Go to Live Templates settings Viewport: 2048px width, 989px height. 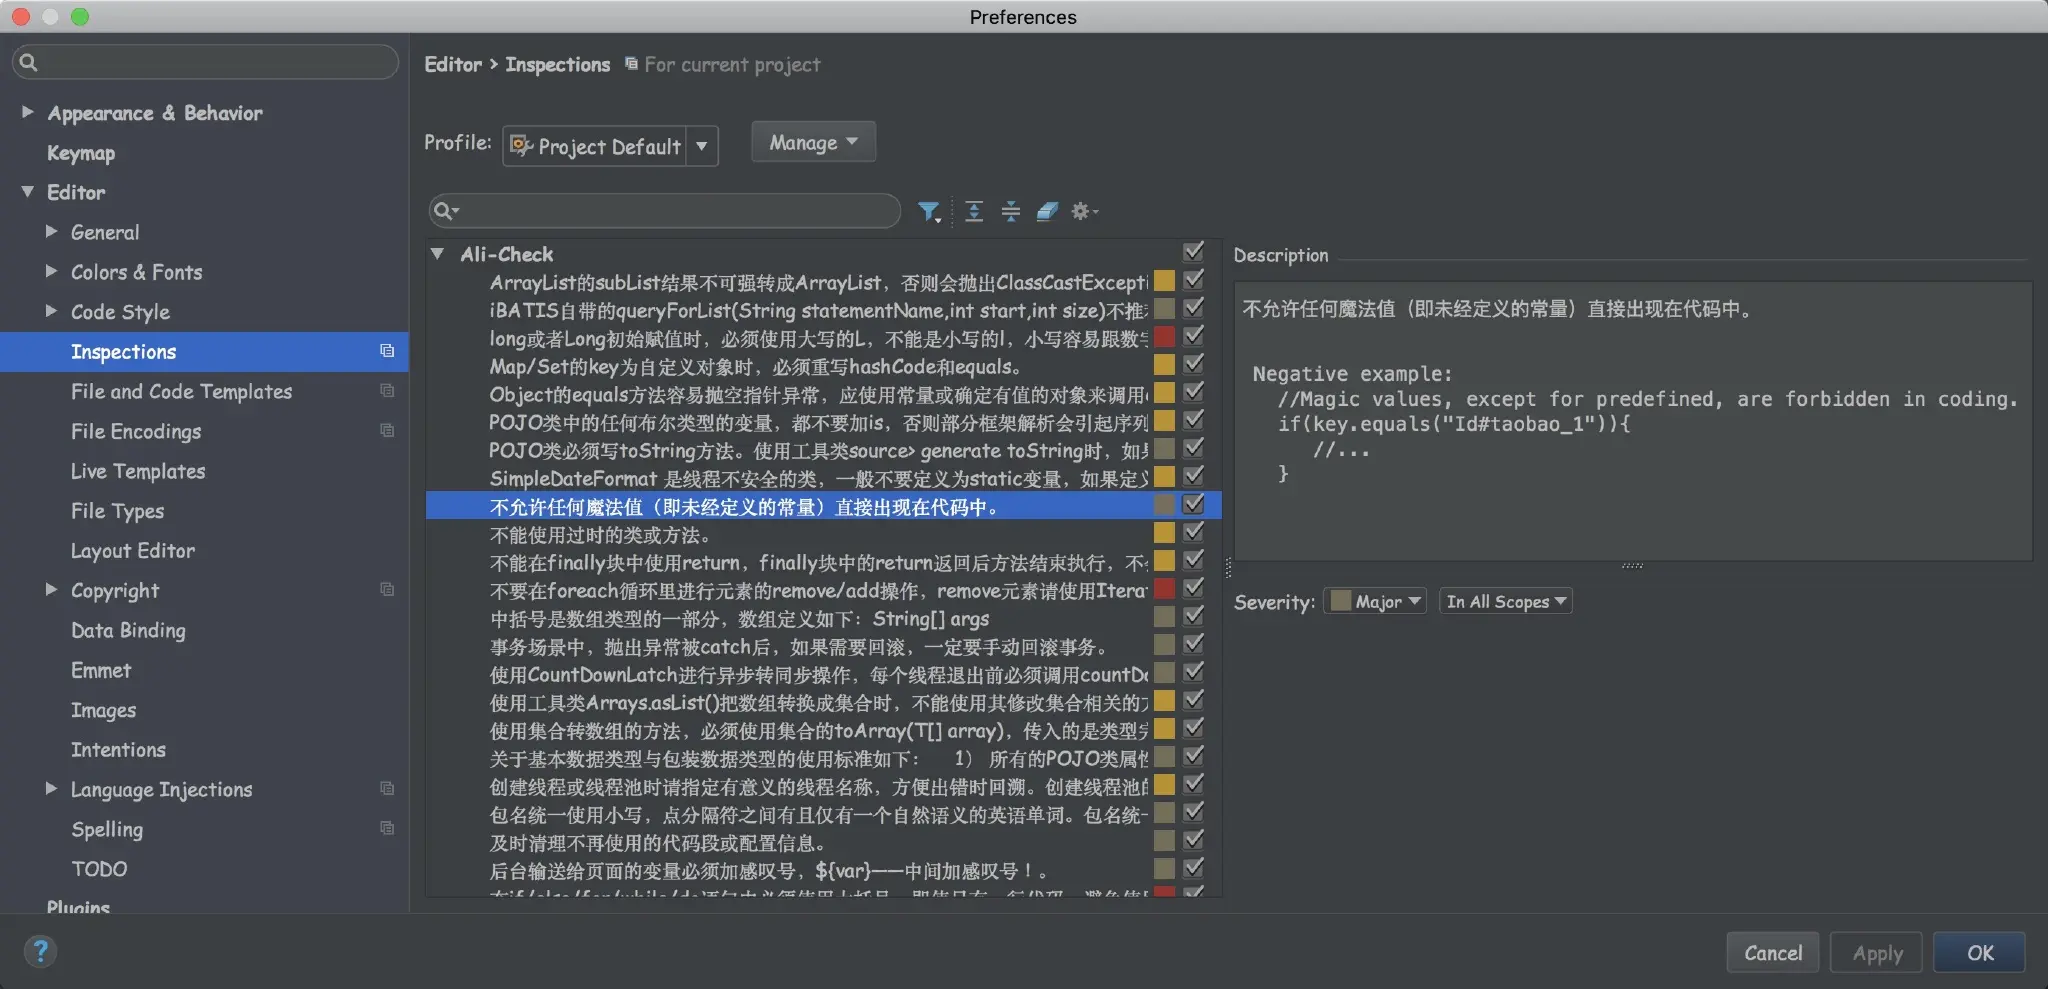tap(138, 471)
